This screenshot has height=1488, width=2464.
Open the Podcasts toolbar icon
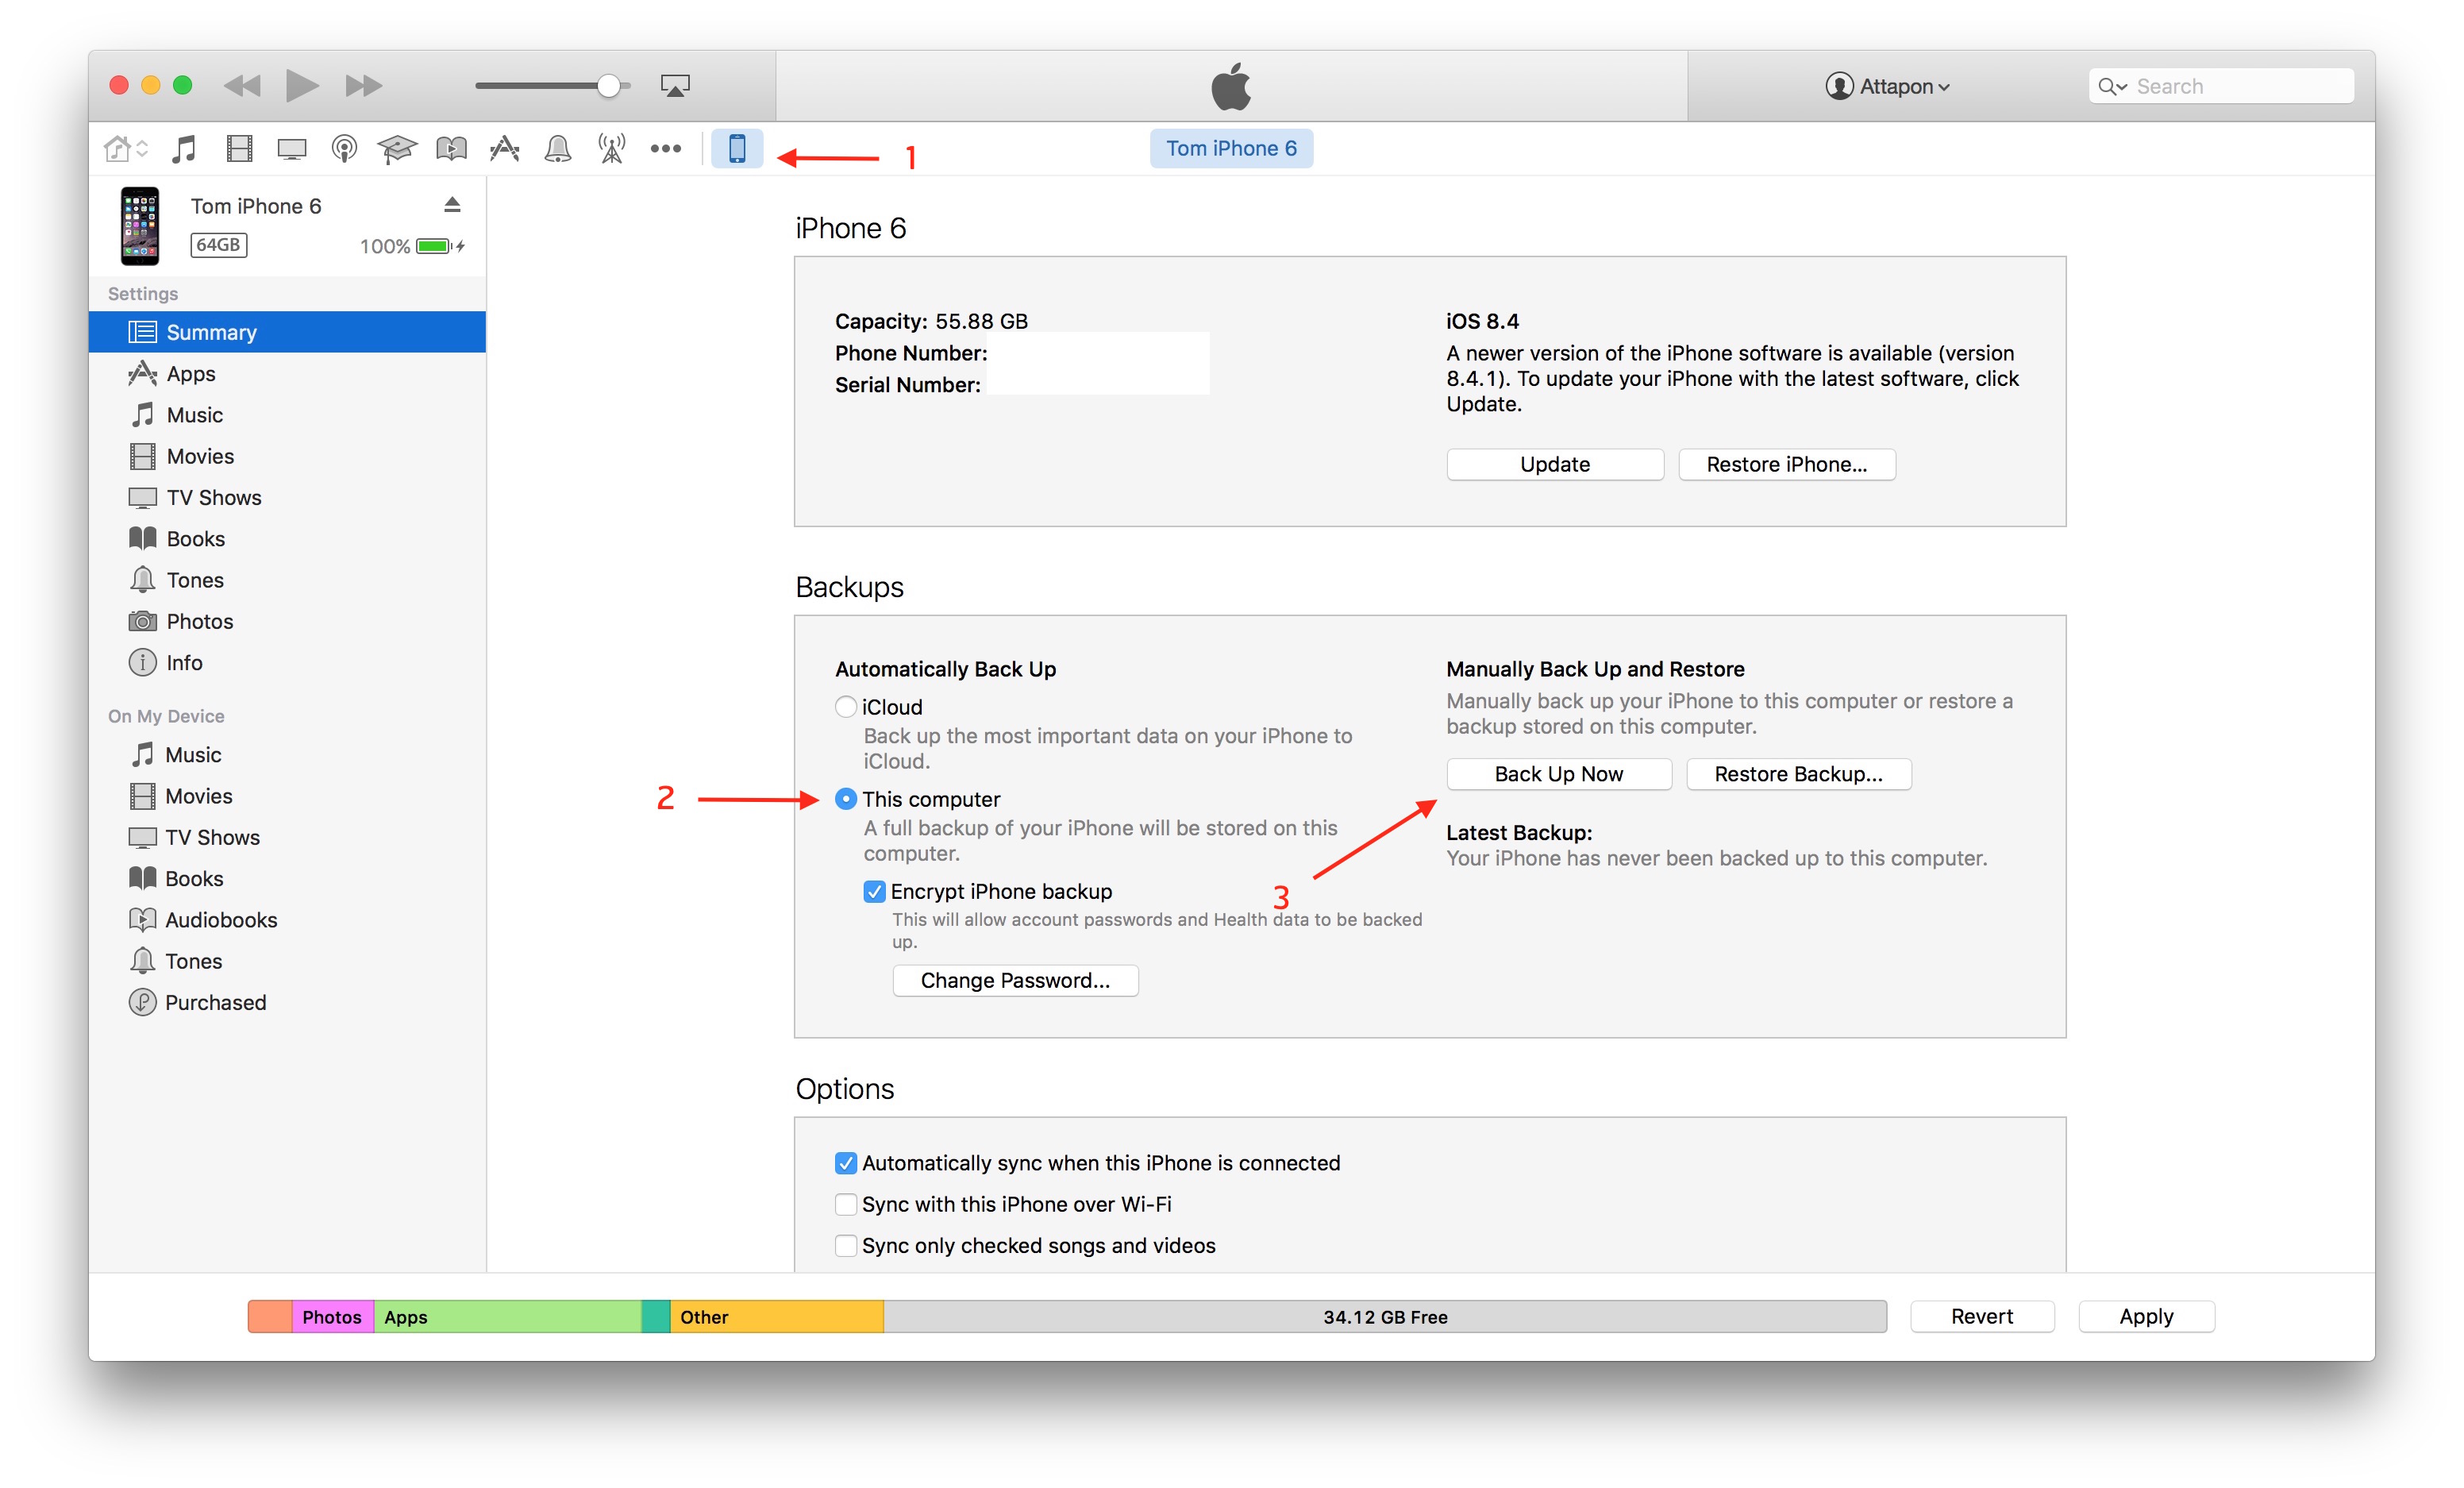pyautogui.click(x=344, y=150)
